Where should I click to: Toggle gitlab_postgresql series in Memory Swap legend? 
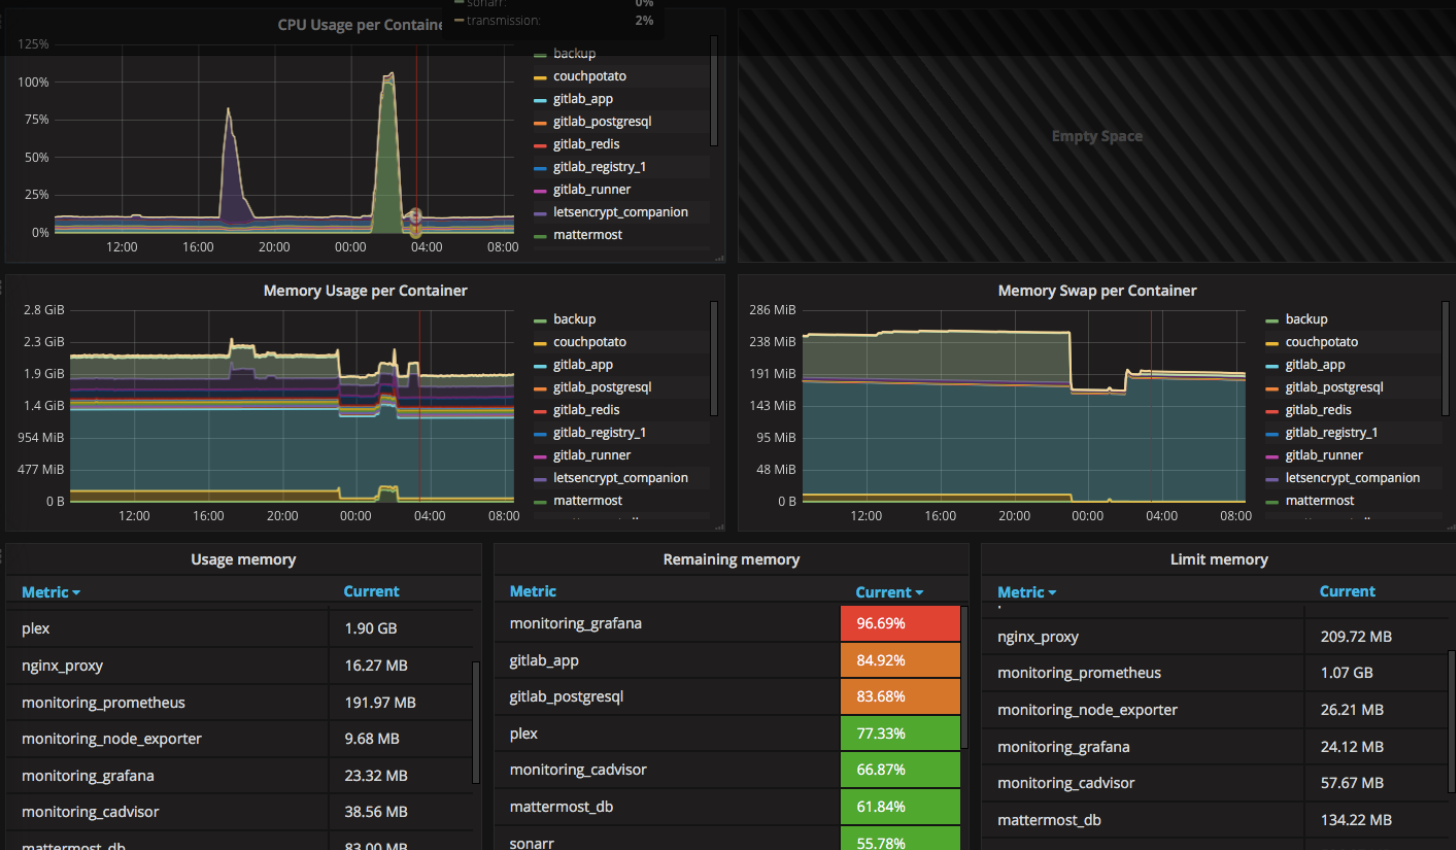[1334, 387]
